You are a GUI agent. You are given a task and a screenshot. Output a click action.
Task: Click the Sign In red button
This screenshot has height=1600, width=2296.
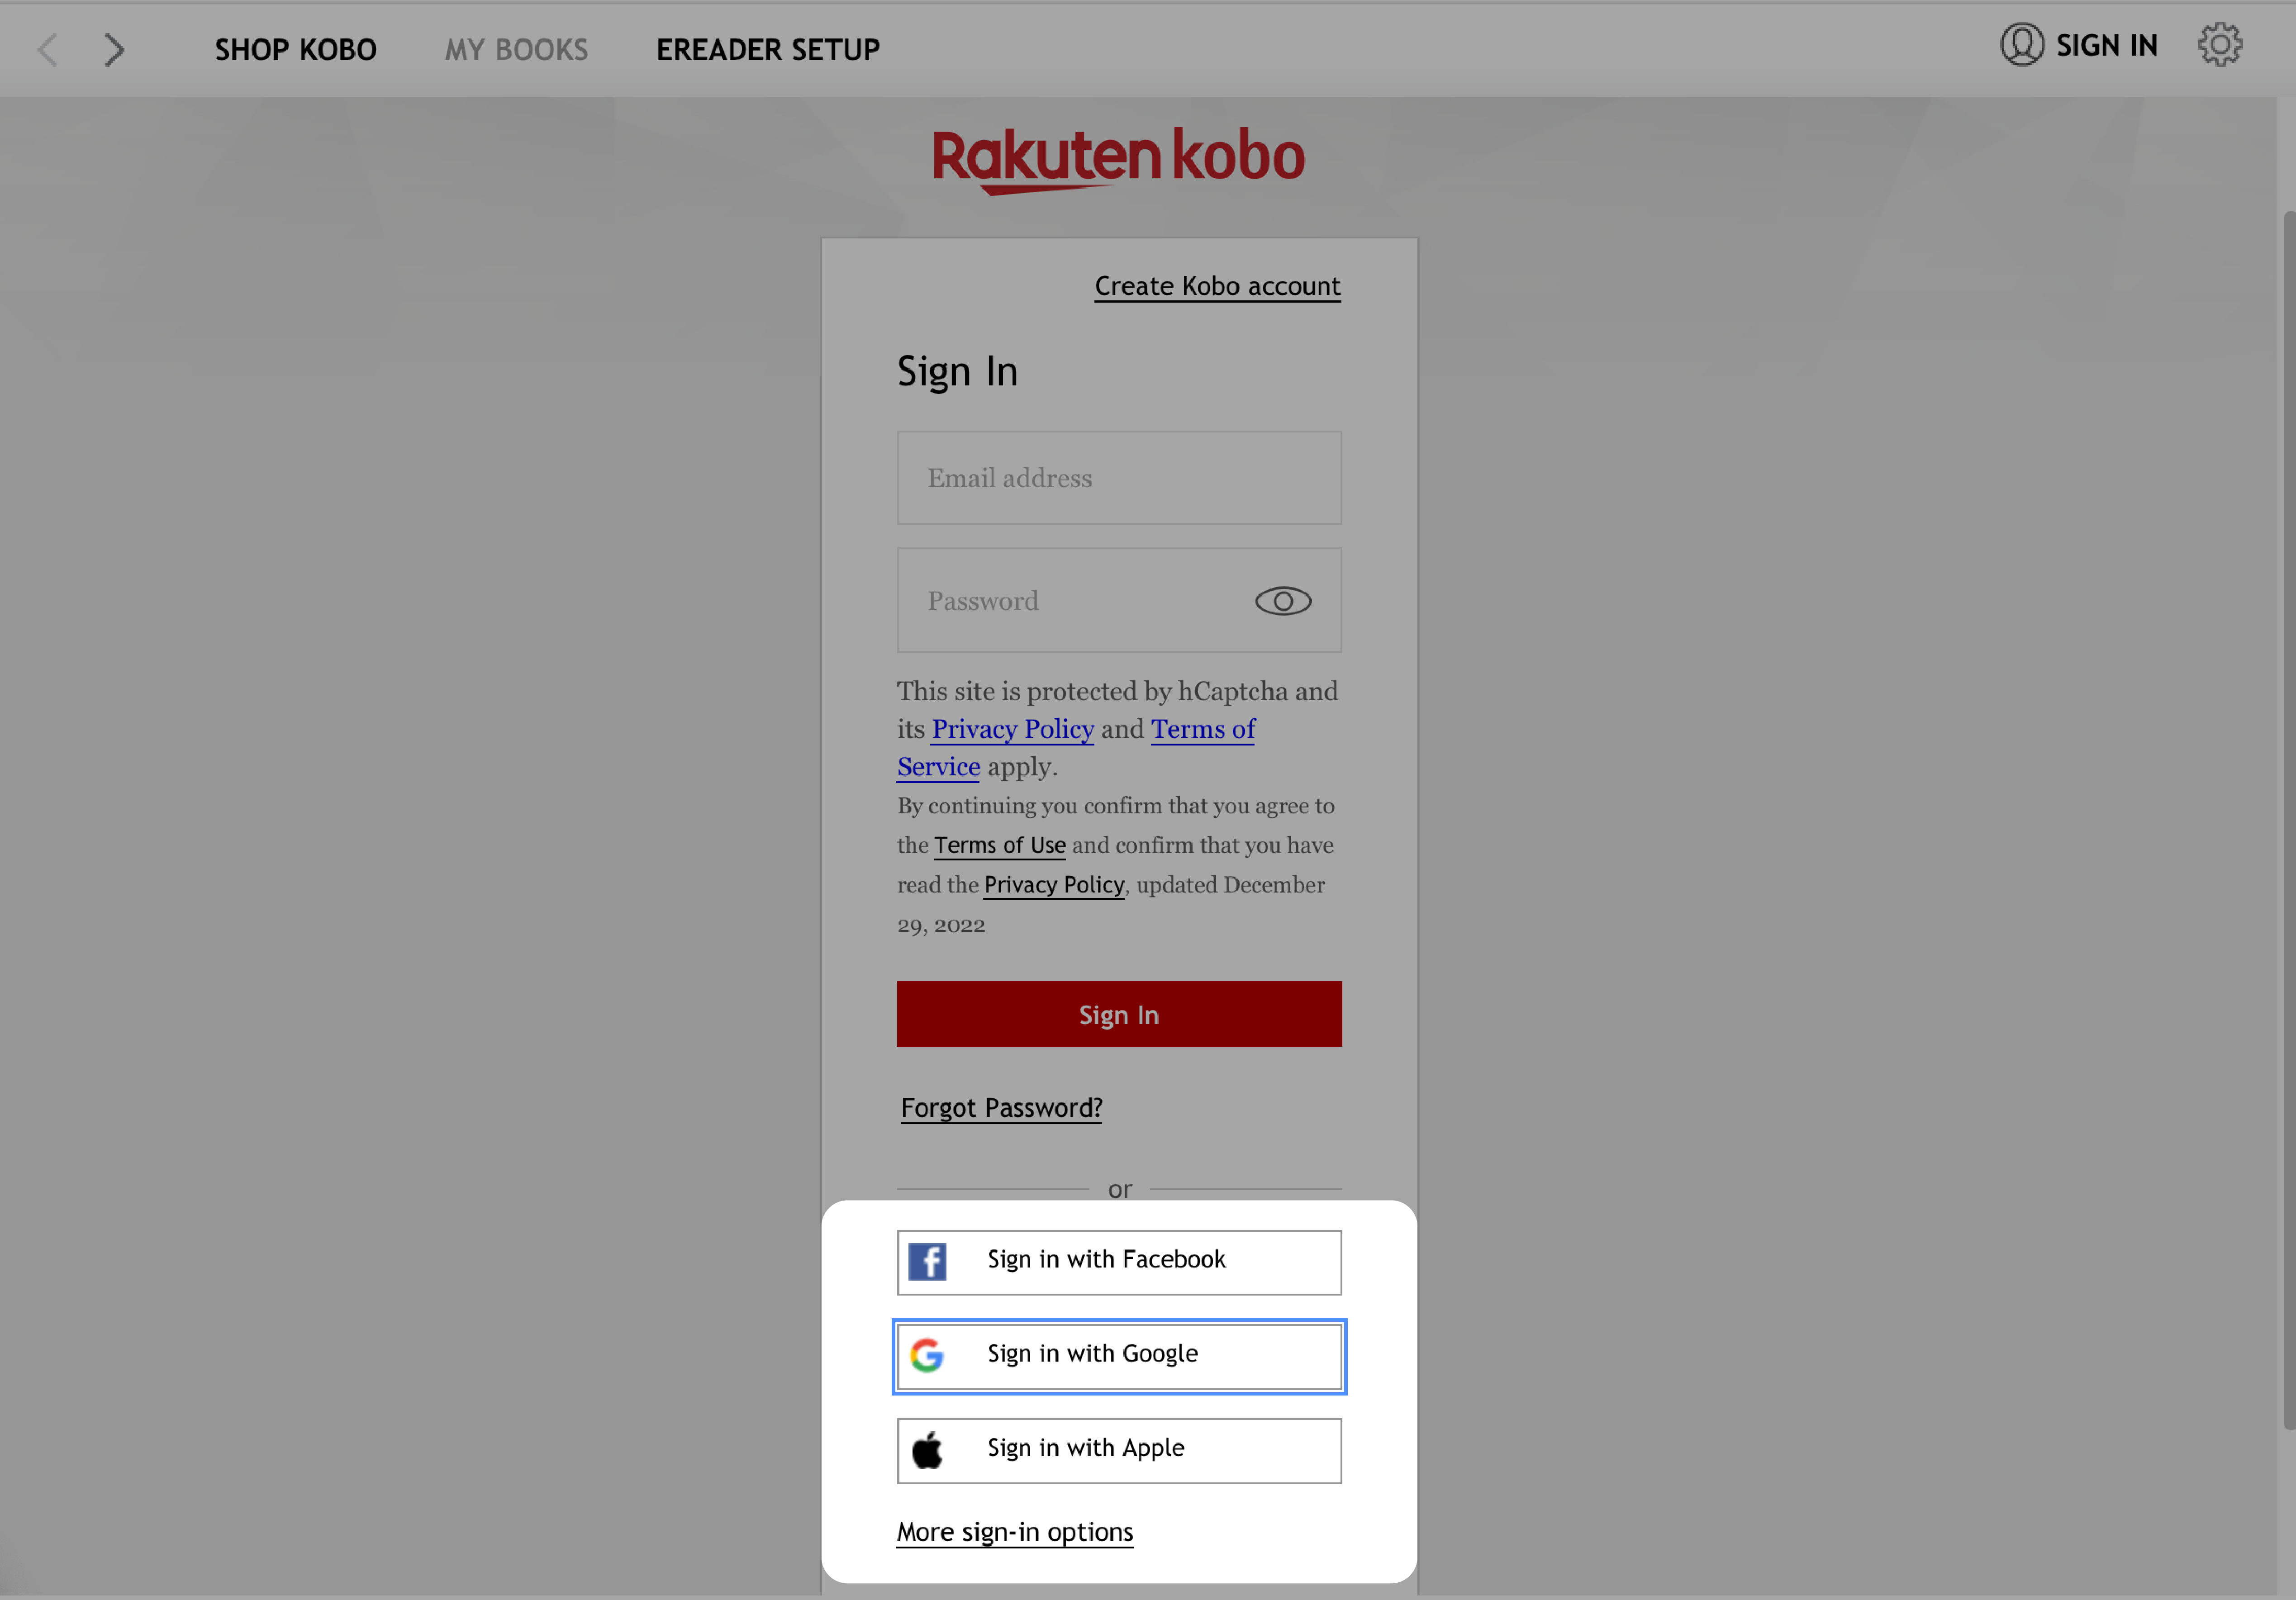pyautogui.click(x=1118, y=1014)
